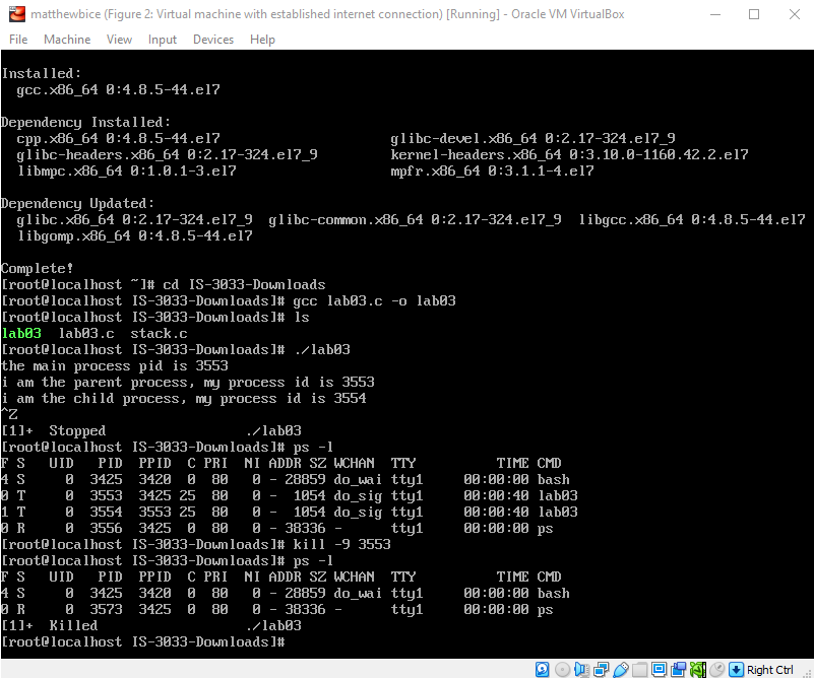814x678 pixels.
Task: Open the Input menu
Action: pyautogui.click(x=161, y=39)
